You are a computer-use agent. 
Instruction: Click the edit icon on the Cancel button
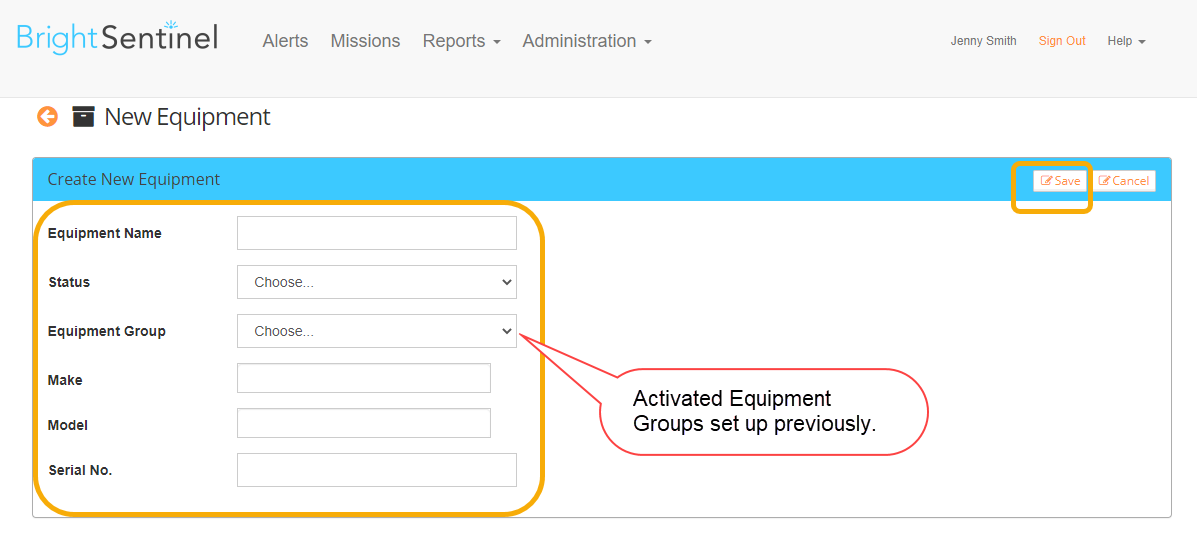tap(1105, 181)
